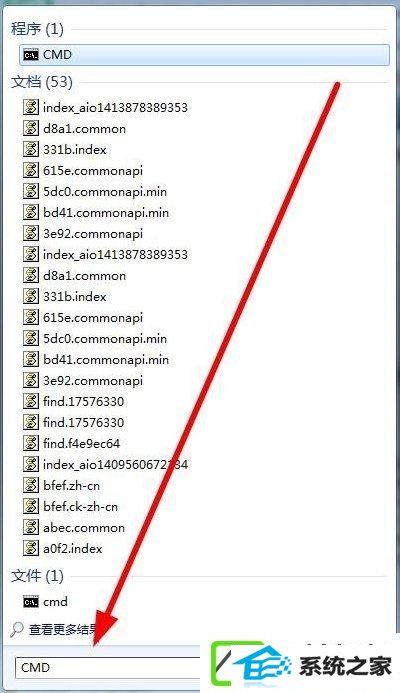Select the bfef.zh-cn document icon
The width and height of the screenshot is (400, 693).
[x=31, y=485]
